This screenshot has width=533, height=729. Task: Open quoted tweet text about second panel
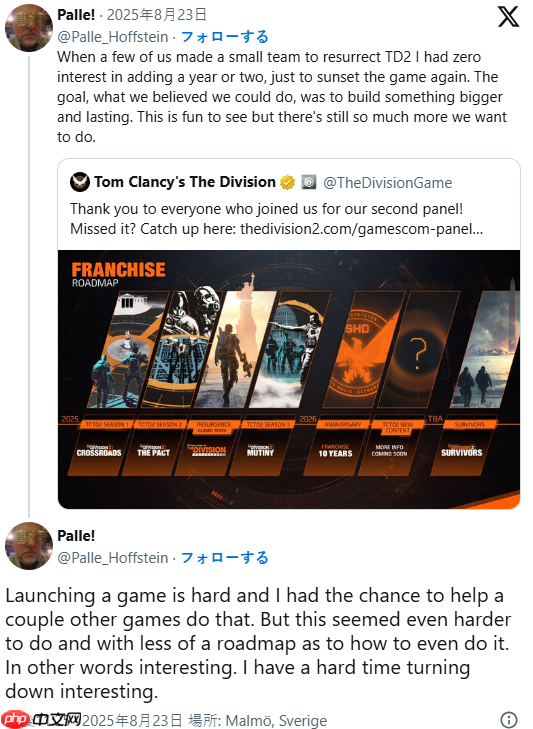[277, 219]
